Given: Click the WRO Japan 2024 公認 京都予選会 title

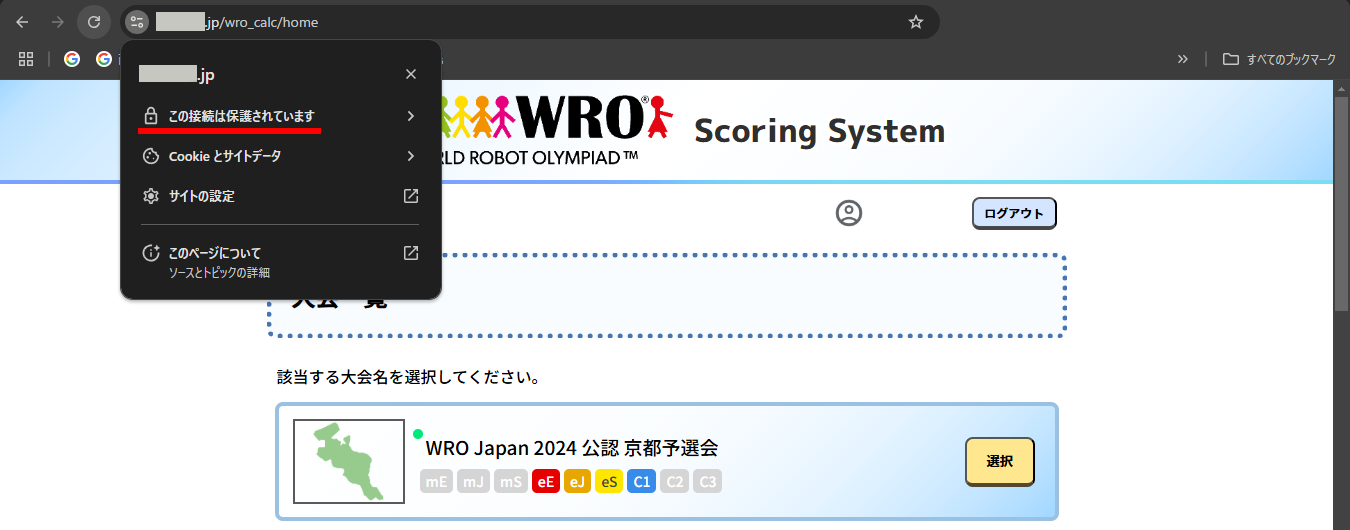Looking at the screenshot, I should 572,448.
